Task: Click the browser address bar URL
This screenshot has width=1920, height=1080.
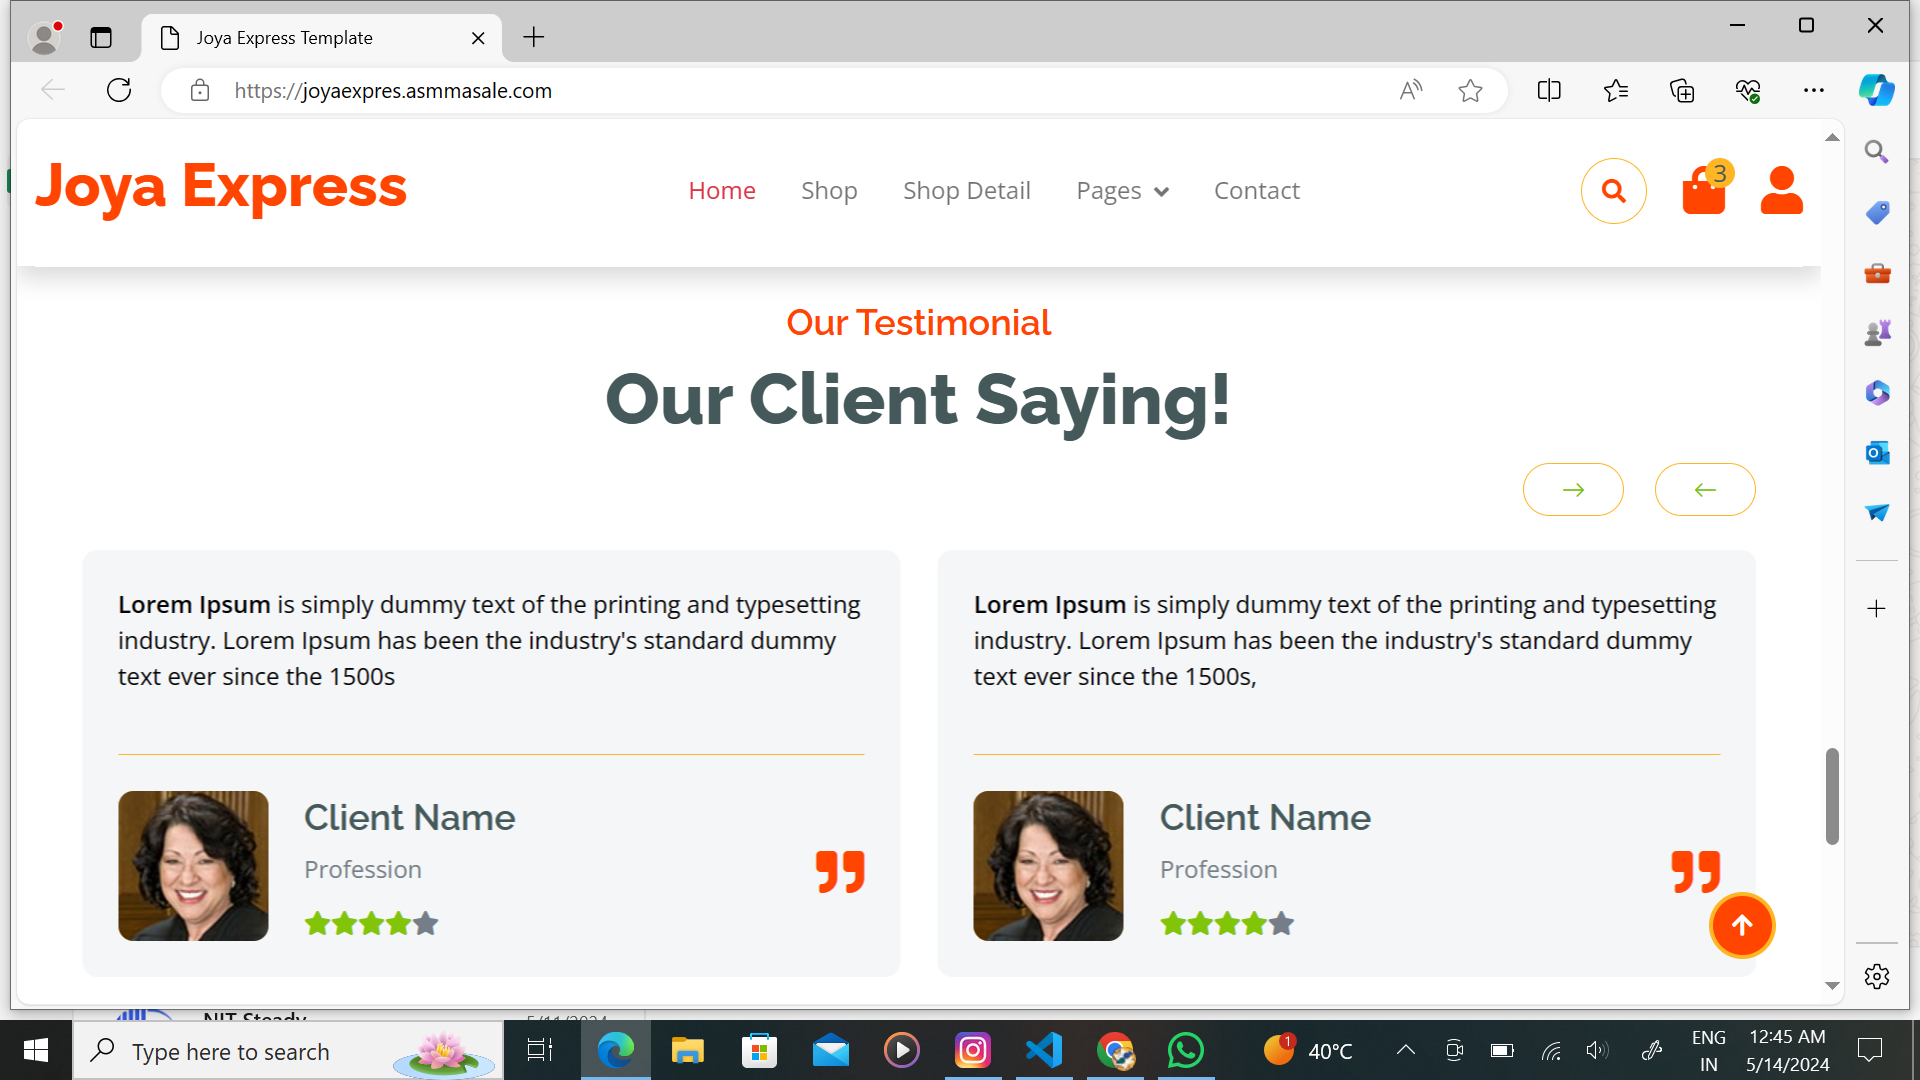Action: click(393, 91)
